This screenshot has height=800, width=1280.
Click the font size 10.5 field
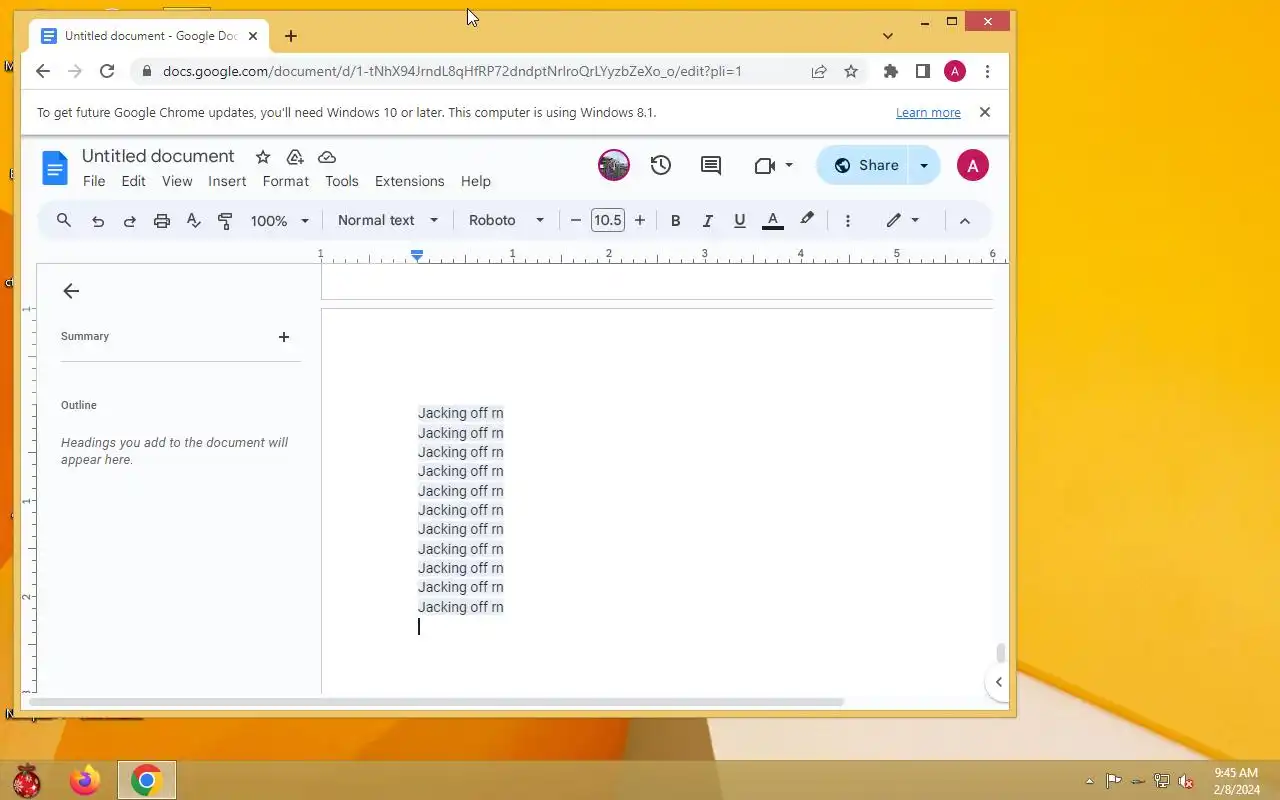607,220
